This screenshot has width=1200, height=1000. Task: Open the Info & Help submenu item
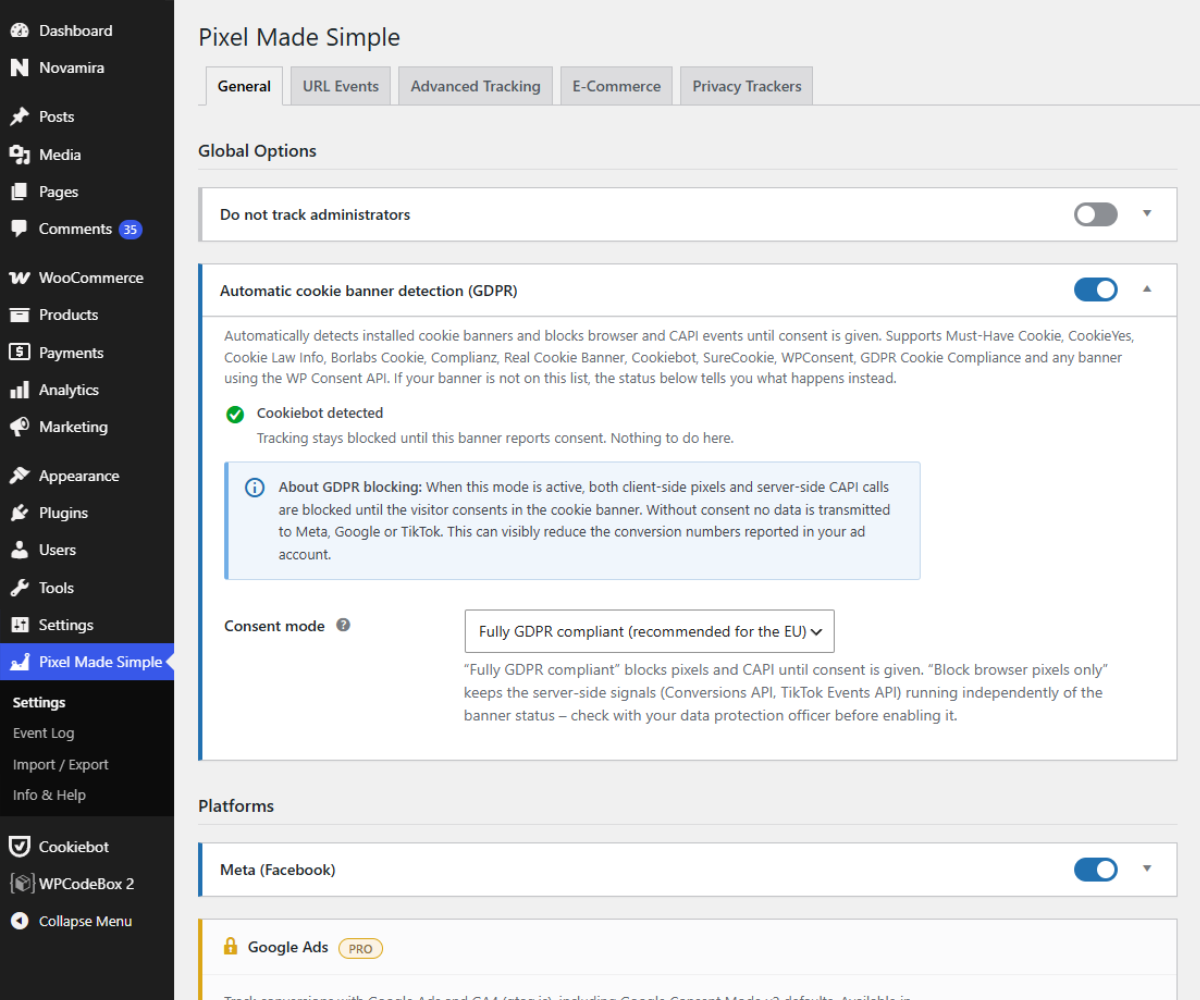coord(49,795)
